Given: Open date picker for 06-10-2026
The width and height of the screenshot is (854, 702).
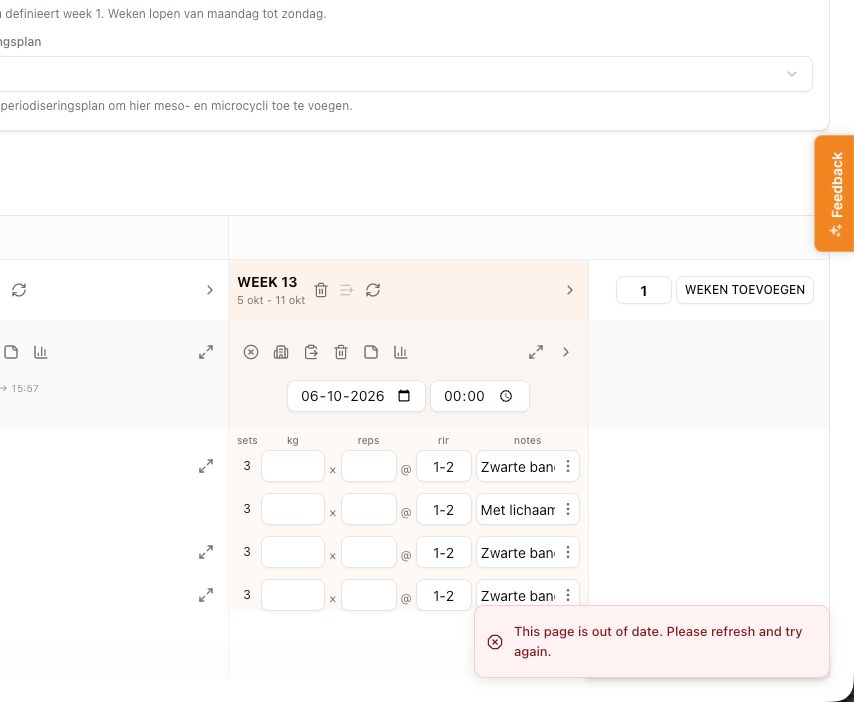Looking at the screenshot, I should coord(404,396).
